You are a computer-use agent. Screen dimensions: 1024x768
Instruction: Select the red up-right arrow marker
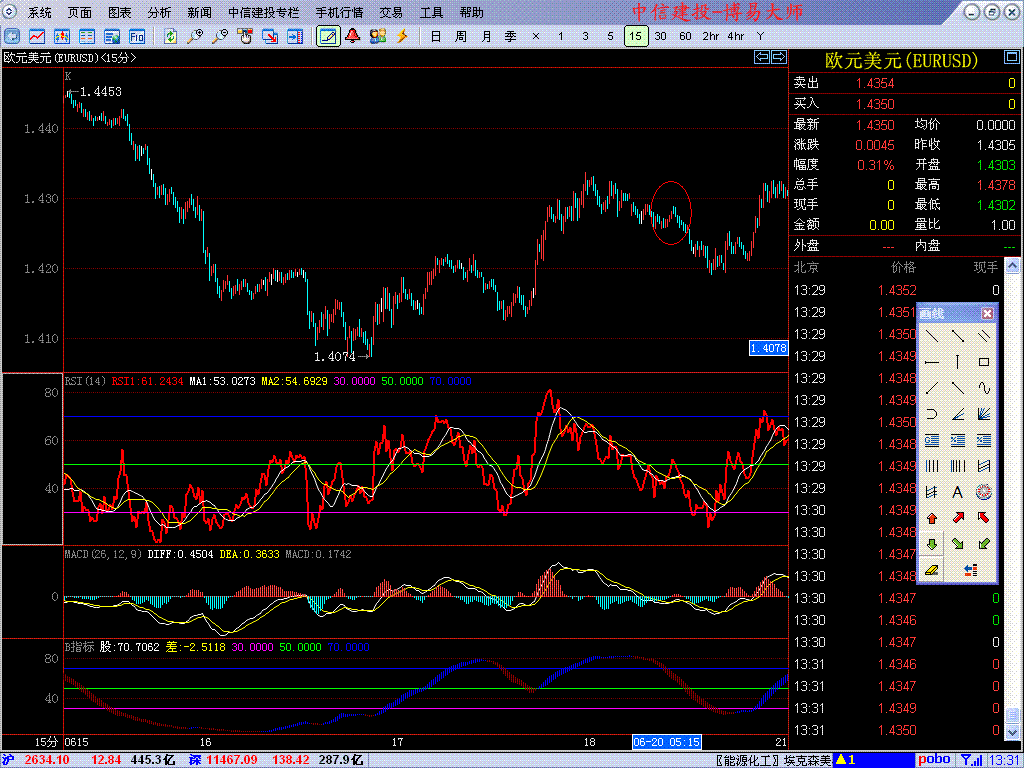pos(958,518)
